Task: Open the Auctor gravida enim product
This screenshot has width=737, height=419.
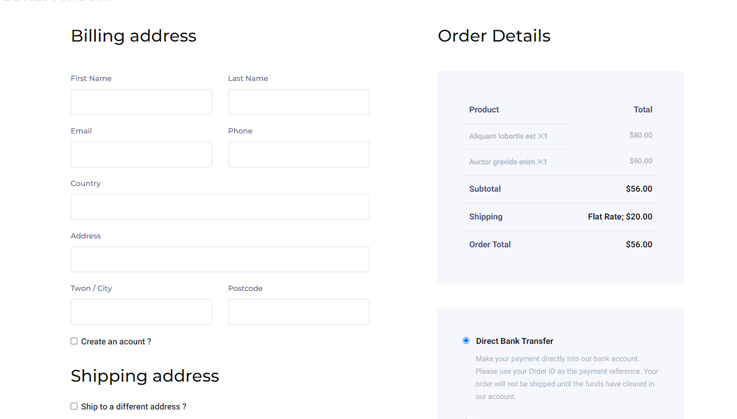Action: click(x=502, y=161)
